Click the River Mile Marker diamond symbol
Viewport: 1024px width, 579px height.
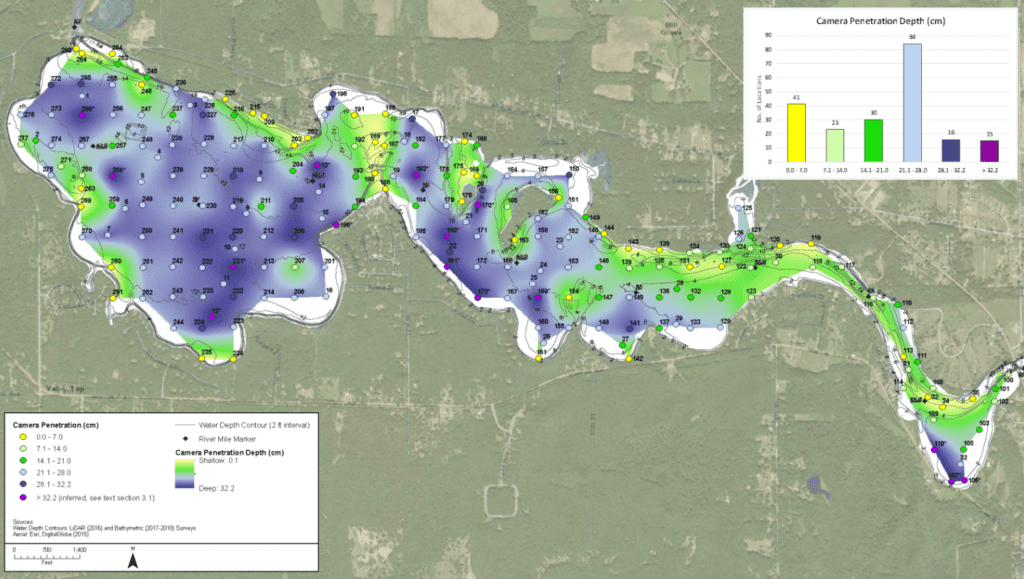[185, 439]
